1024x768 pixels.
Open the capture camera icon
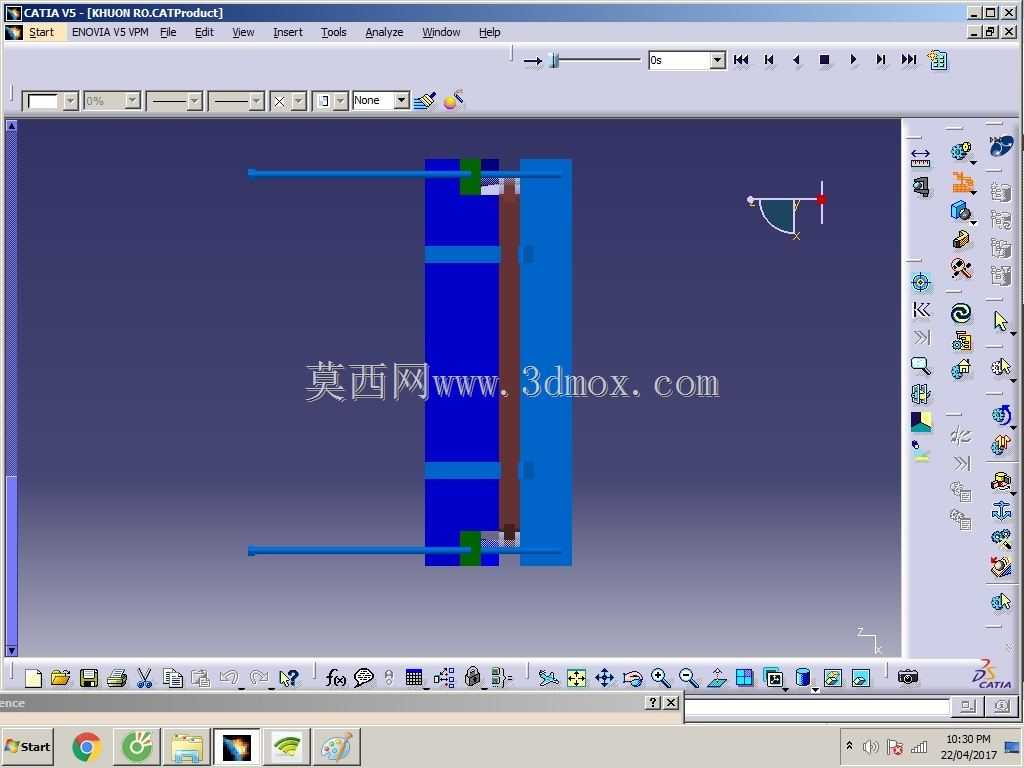pos(907,677)
